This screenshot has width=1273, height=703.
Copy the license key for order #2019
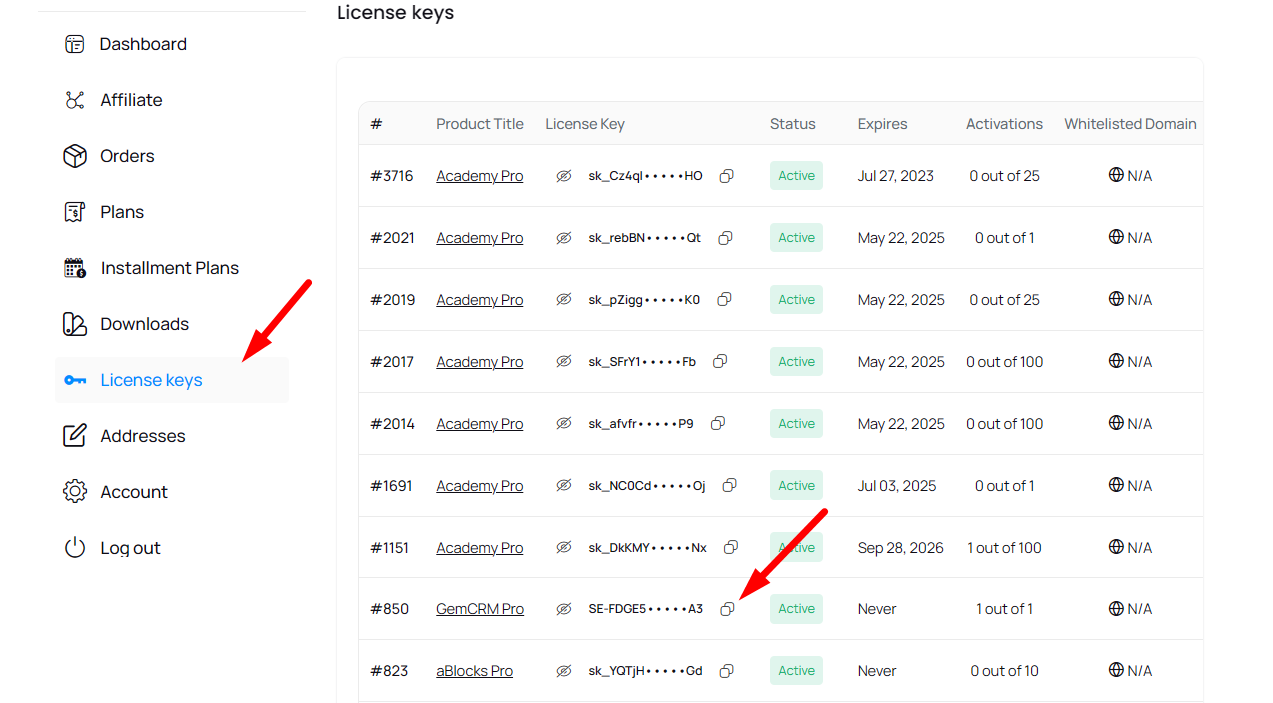tap(725, 300)
